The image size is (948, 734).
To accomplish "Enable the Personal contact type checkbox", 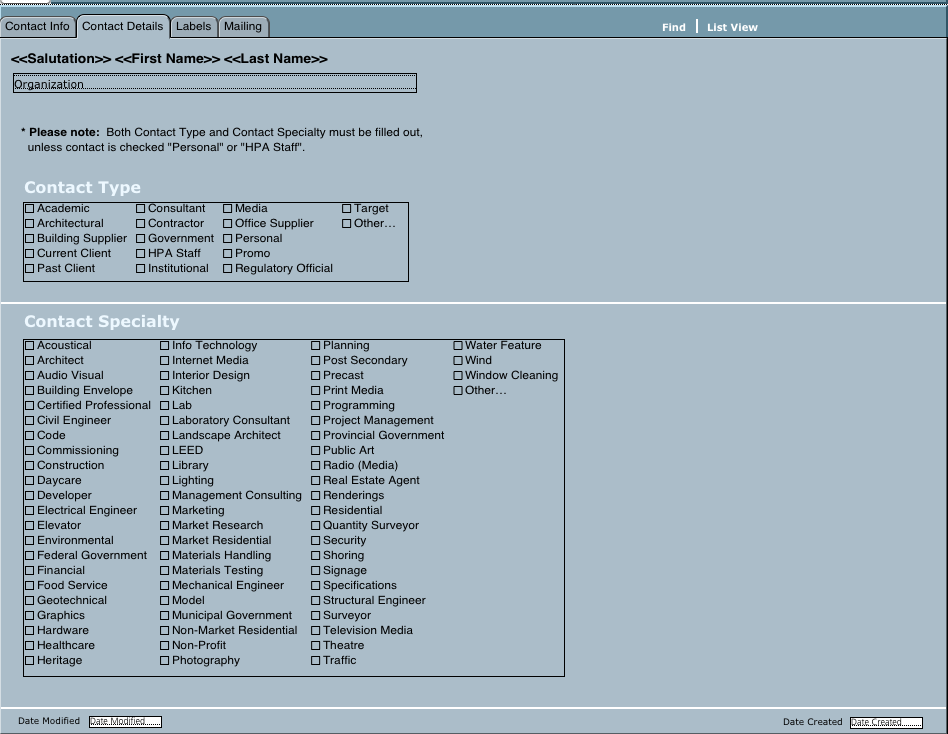I will (x=228, y=239).
